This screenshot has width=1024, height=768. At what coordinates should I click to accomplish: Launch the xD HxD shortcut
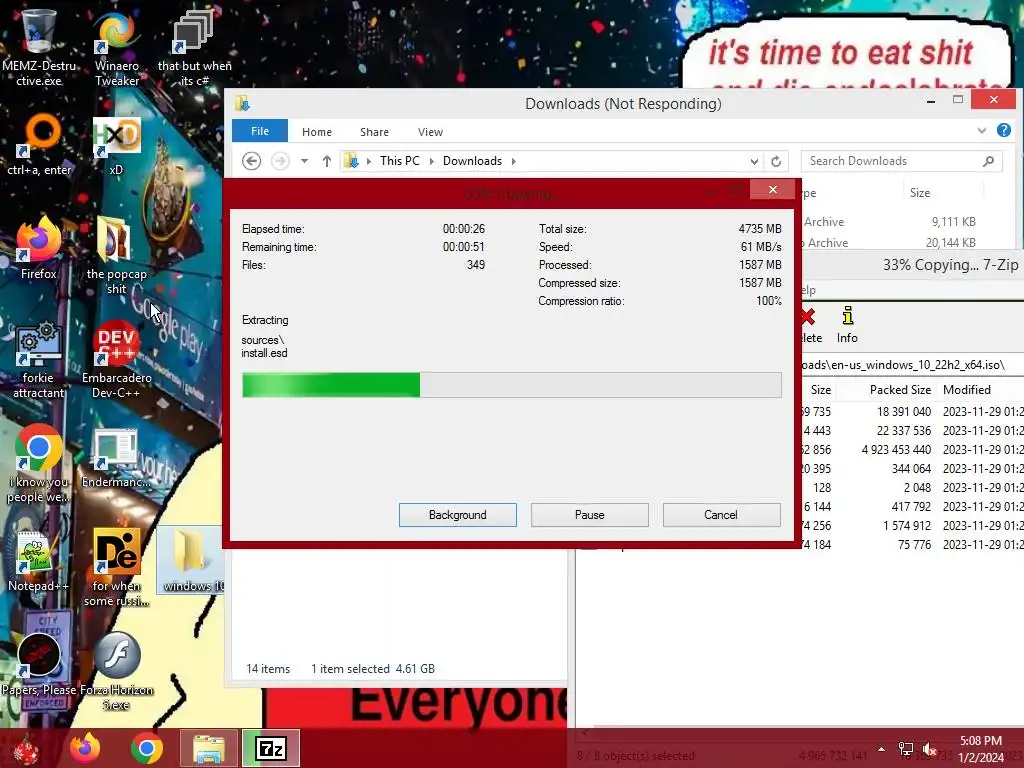pos(116,145)
